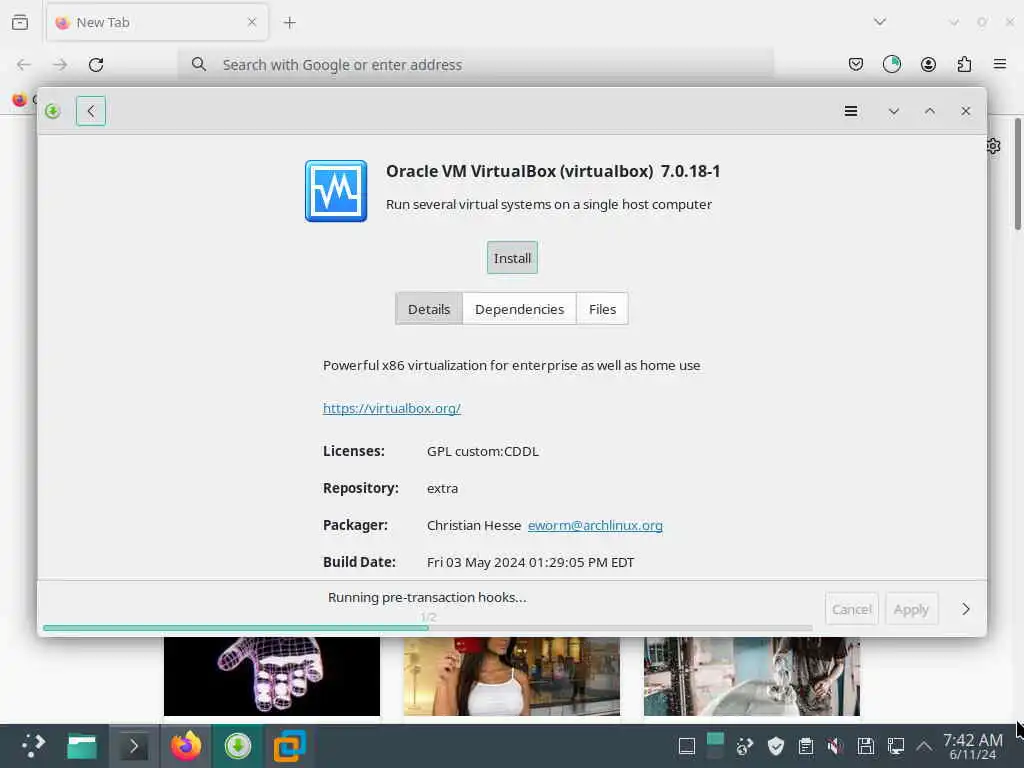The width and height of the screenshot is (1024, 768).
Task: Click the VirtualBox application logo
Action: 336,191
